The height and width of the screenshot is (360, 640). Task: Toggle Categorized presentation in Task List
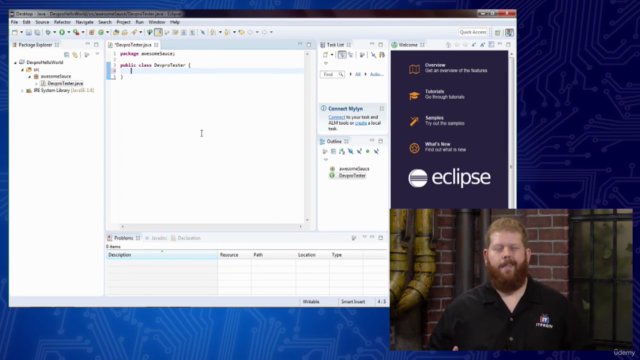pyautogui.click(x=342, y=55)
